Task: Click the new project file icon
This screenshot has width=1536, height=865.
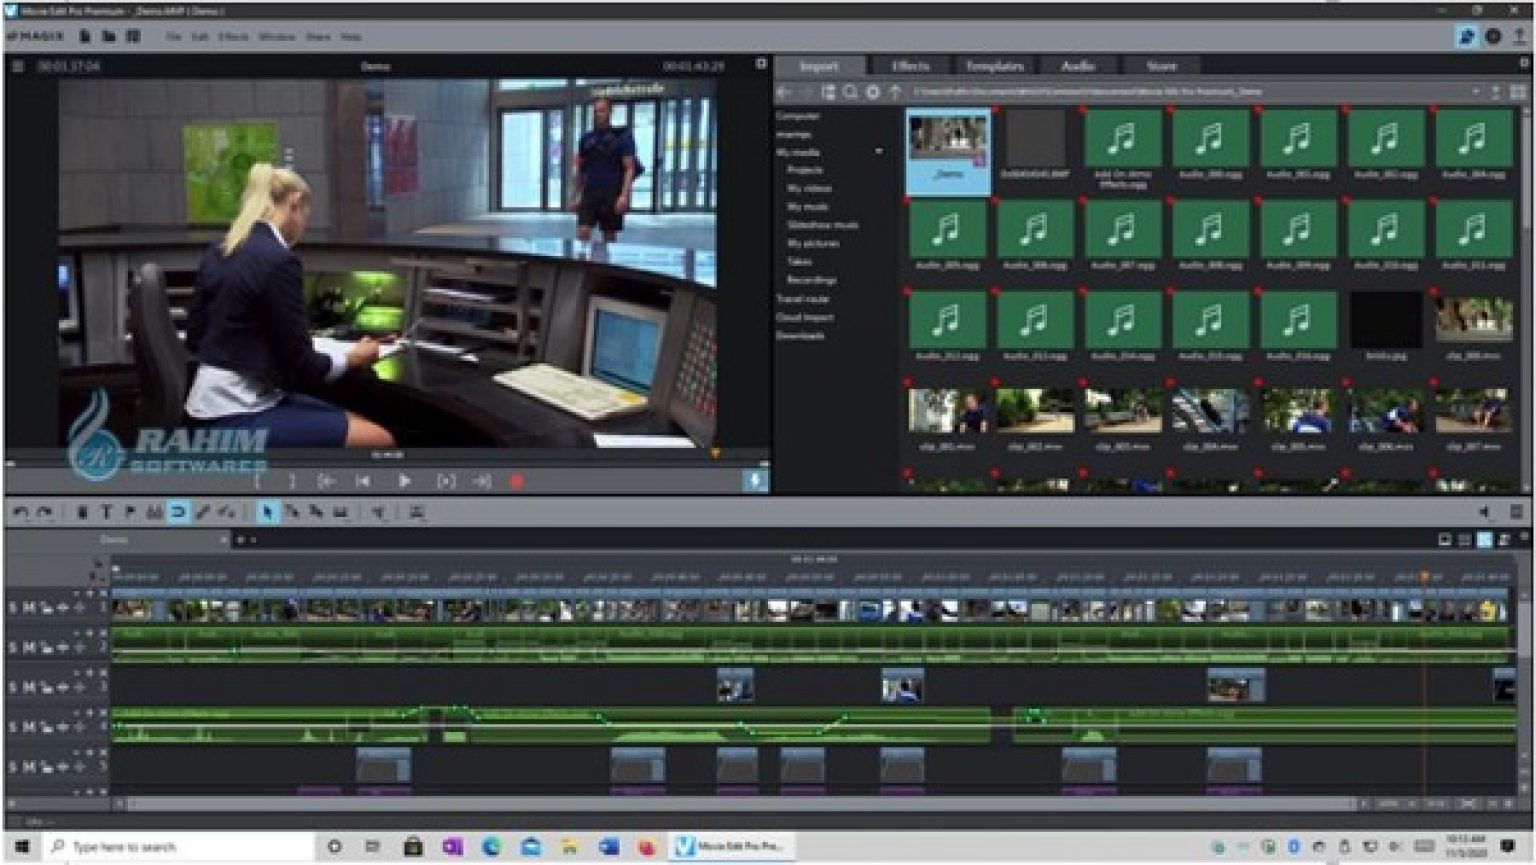Action: (x=86, y=36)
